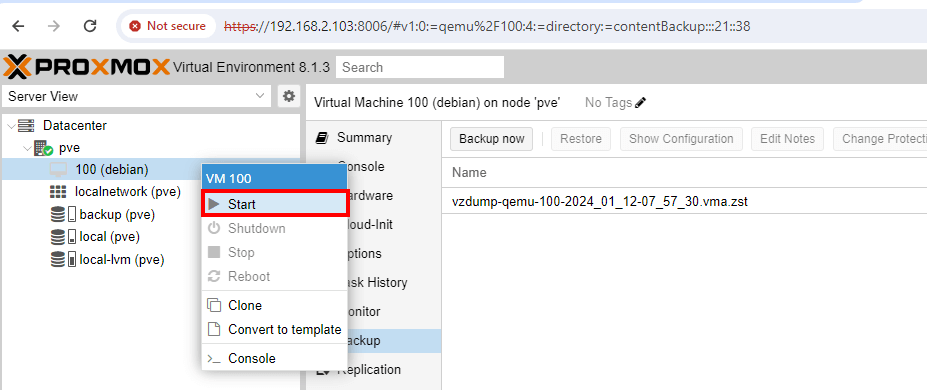This screenshot has height=390, width=927.
Task: Open the Task History tab
Action: [x=374, y=282]
